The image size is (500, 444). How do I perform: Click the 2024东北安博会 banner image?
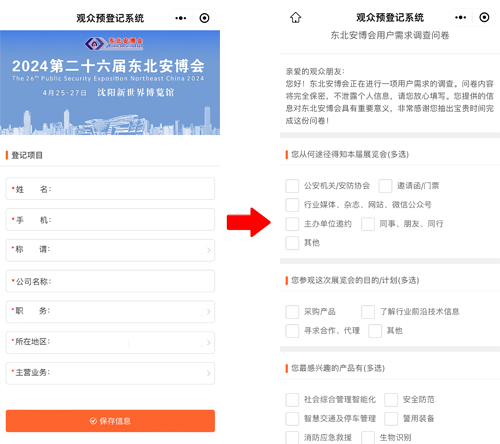pos(110,83)
